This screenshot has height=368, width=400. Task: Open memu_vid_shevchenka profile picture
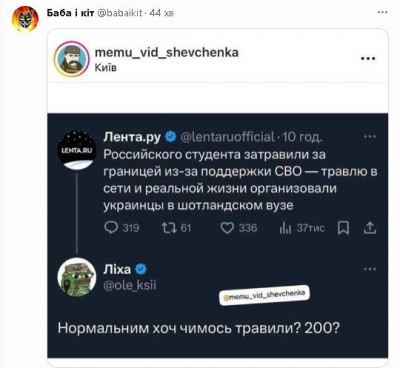click(71, 59)
